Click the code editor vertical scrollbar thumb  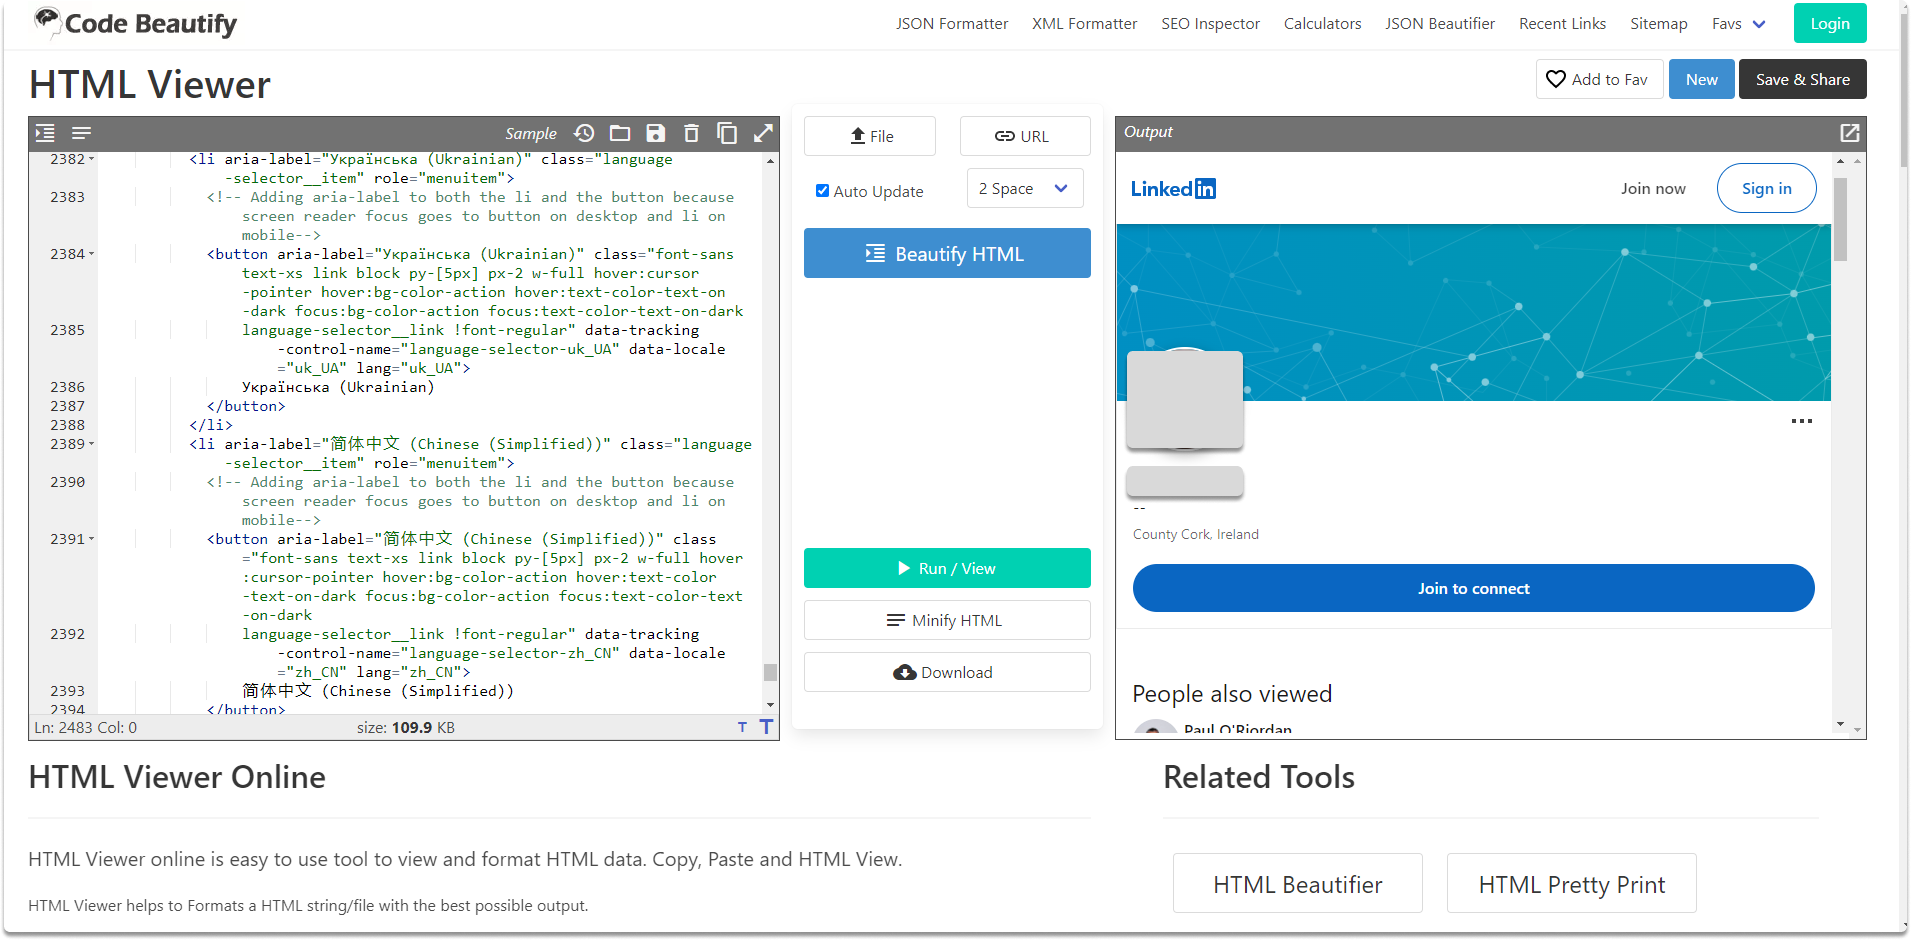[770, 672]
